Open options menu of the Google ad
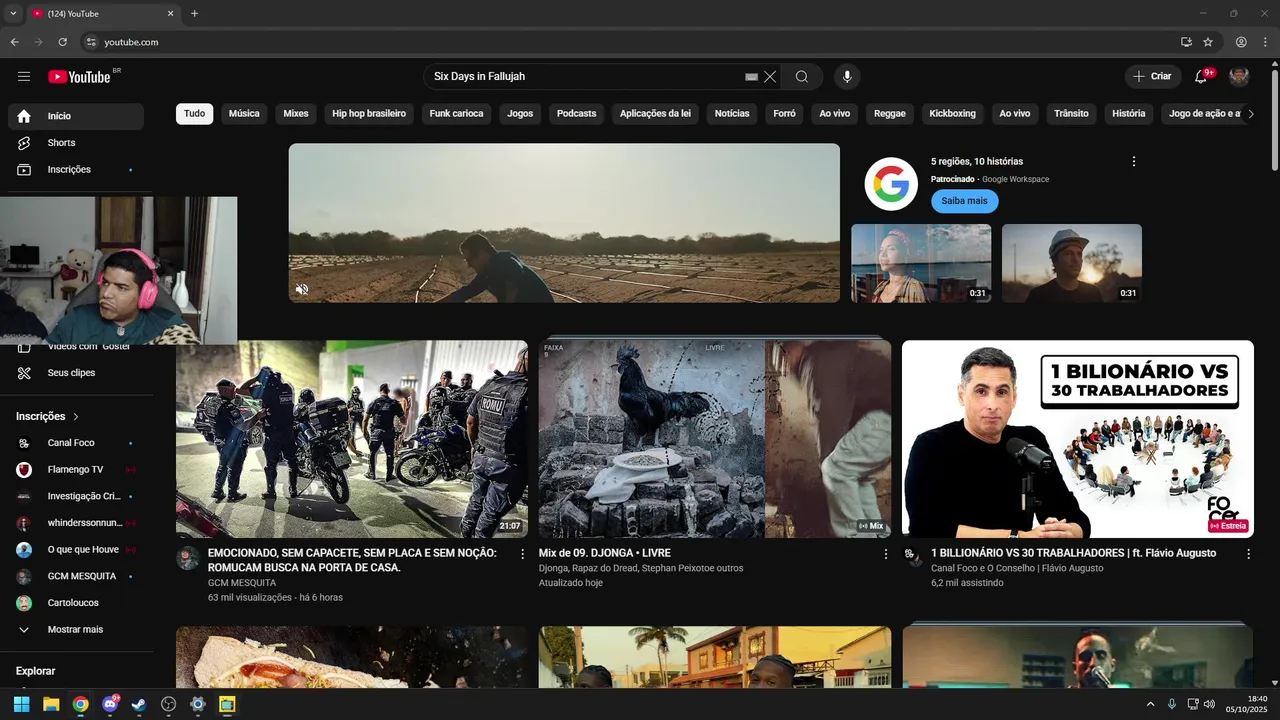Viewport: 1280px width, 720px height. tap(1134, 161)
